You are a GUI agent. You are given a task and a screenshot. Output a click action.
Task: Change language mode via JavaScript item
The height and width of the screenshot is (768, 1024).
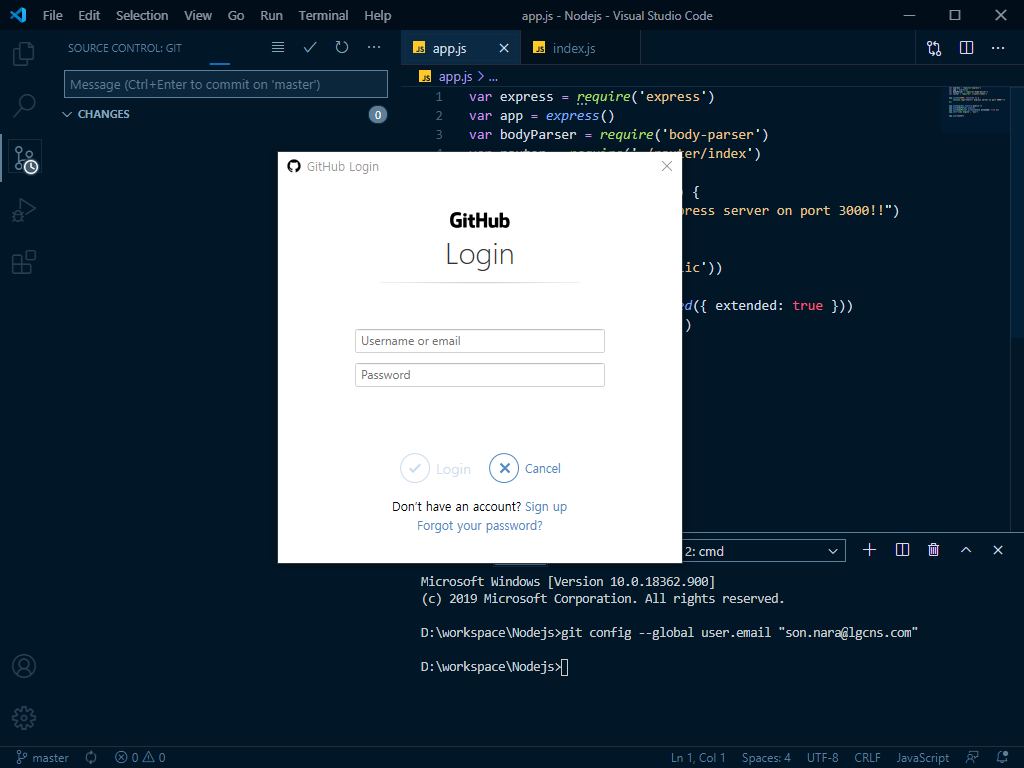click(922, 758)
